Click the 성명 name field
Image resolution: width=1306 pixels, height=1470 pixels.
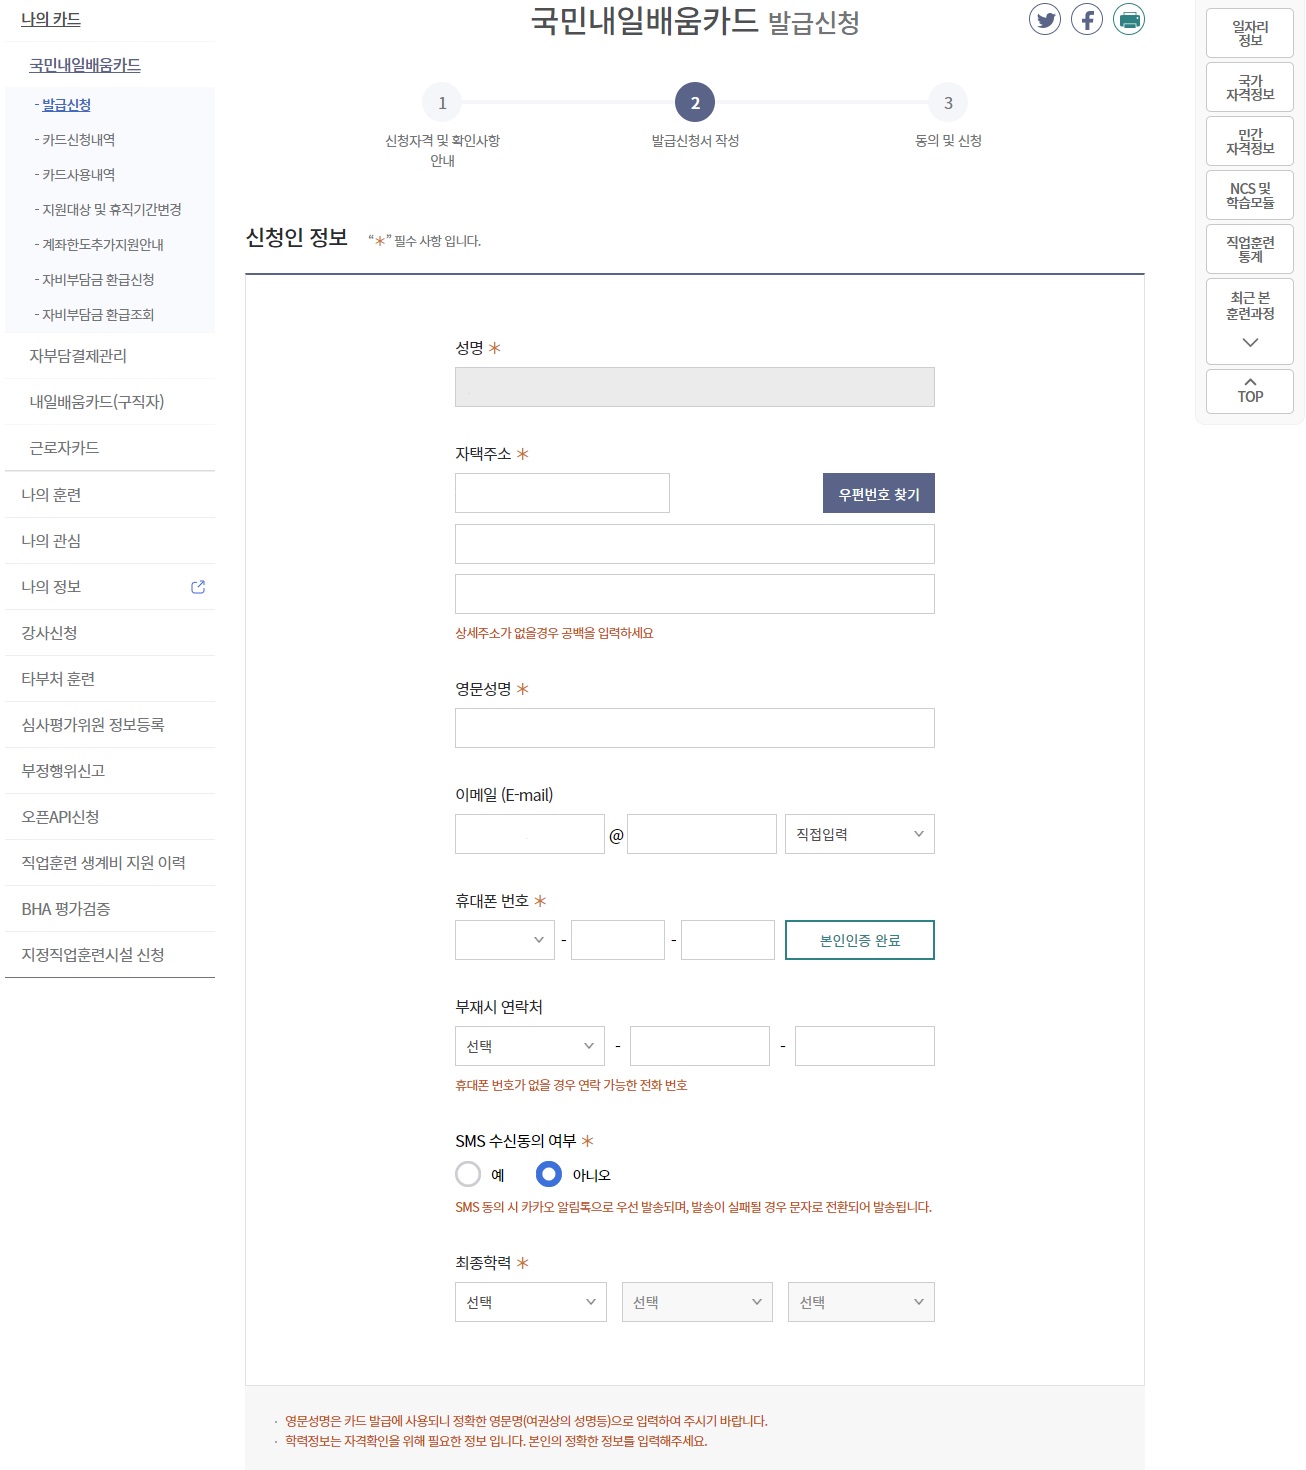point(695,387)
